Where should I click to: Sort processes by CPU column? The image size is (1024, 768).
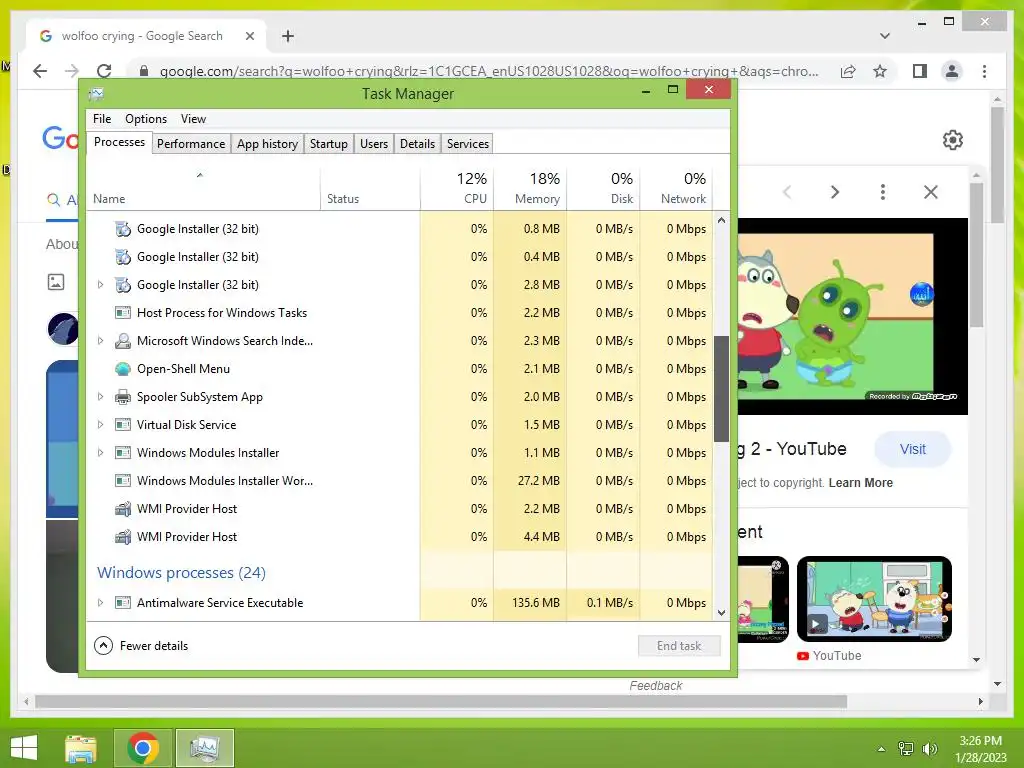point(456,189)
